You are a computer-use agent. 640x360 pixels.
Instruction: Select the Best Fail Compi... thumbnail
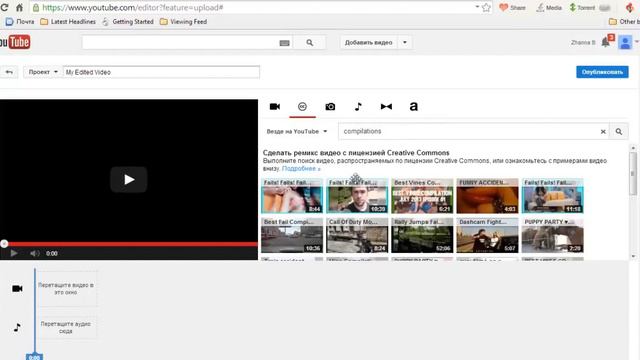pos(292,236)
